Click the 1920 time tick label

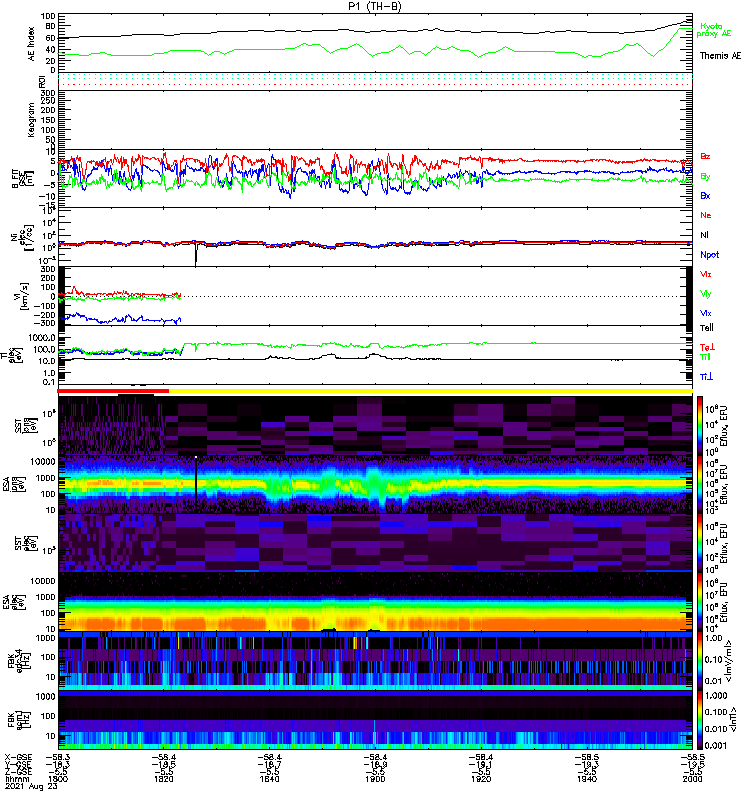(481, 779)
